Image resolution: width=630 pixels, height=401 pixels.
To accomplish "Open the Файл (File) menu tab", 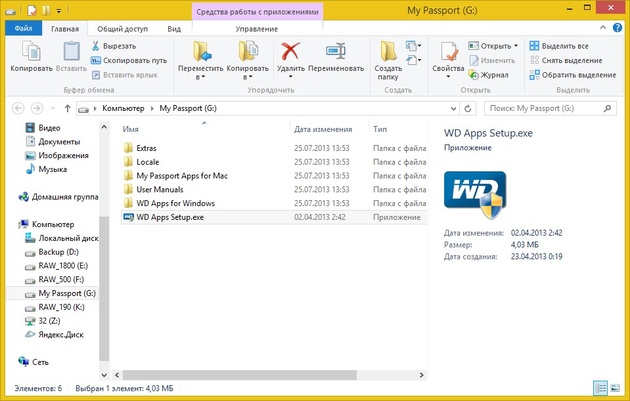I will [x=23, y=29].
